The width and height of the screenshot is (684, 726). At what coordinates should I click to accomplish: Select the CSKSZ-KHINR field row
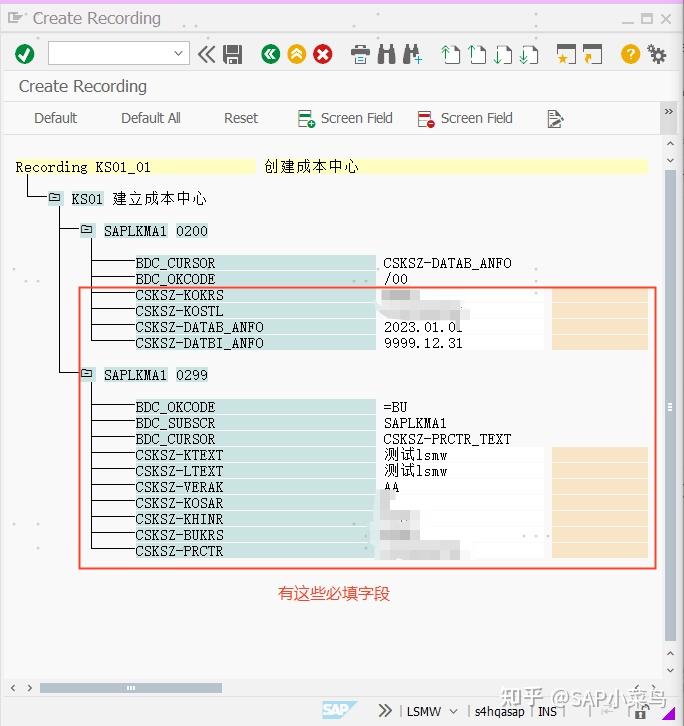tap(255, 519)
